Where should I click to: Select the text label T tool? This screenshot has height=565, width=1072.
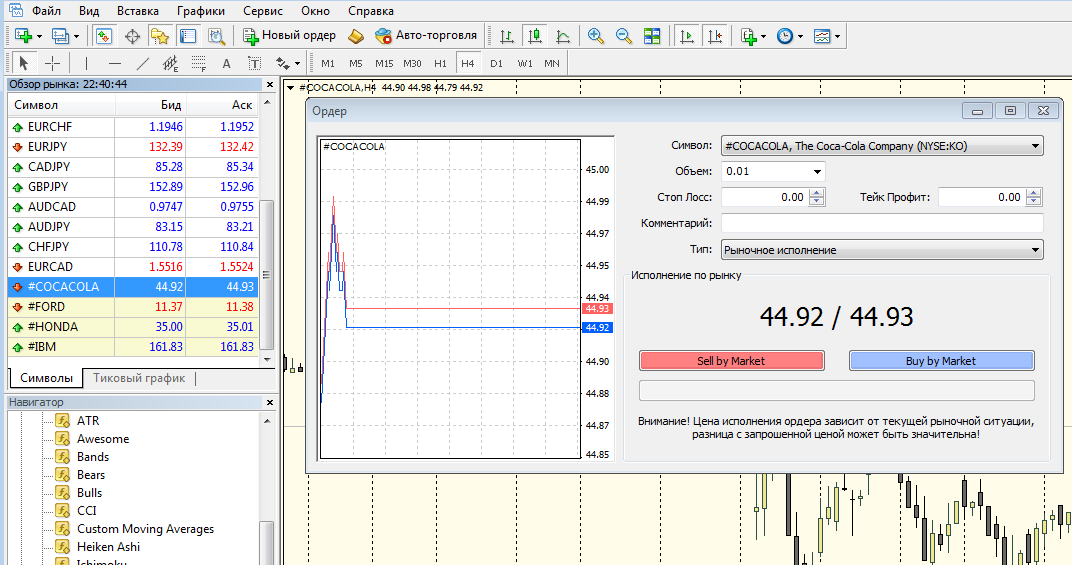point(254,64)
